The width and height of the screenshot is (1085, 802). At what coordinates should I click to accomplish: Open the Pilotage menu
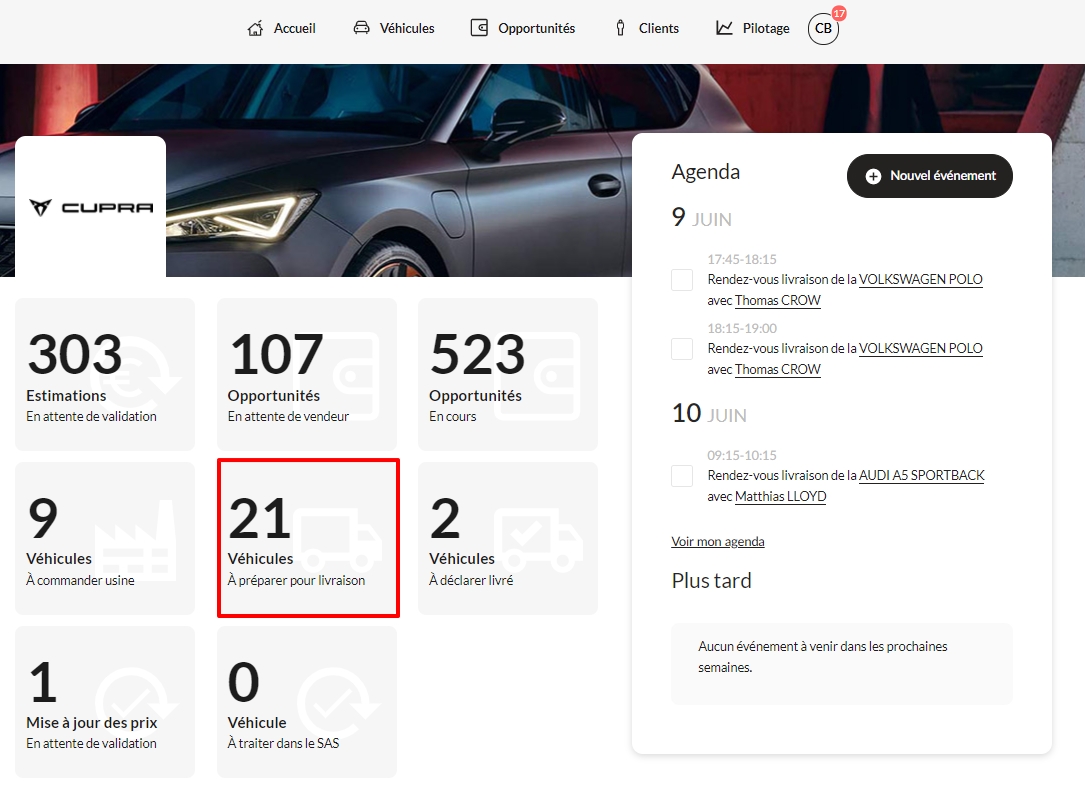click(x=752, y=28)
